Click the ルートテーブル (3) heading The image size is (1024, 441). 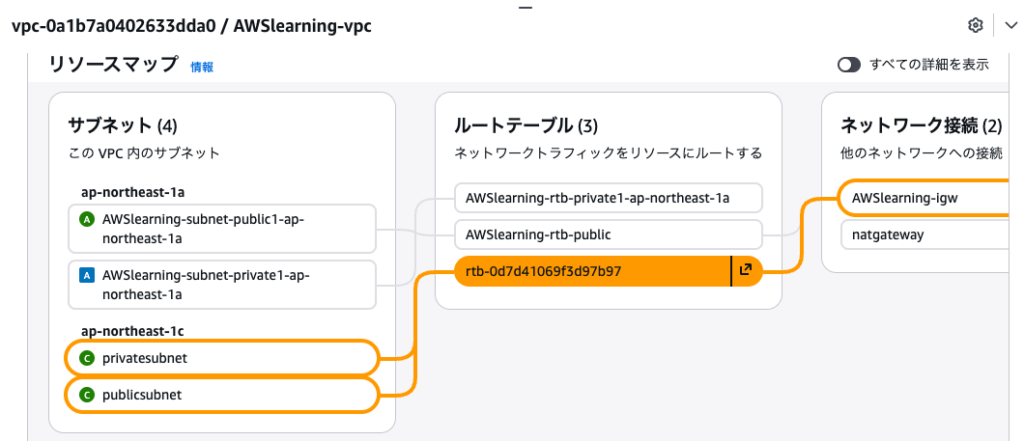(525, 125)
